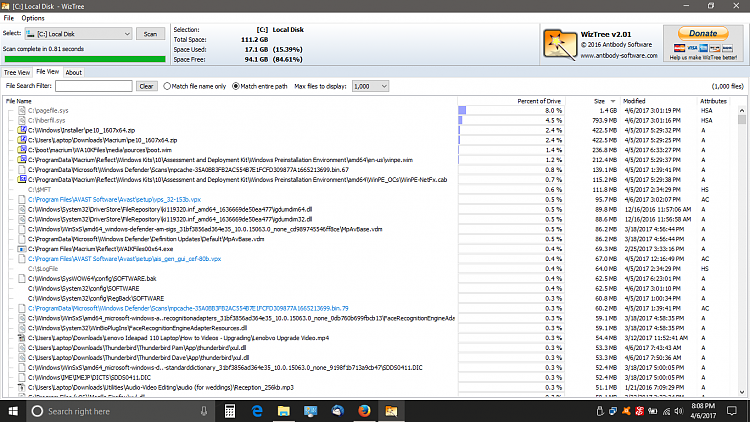Open Calculator from the taskbar
The width and height of the screenshot is (750, 422).
coord(231,411)
